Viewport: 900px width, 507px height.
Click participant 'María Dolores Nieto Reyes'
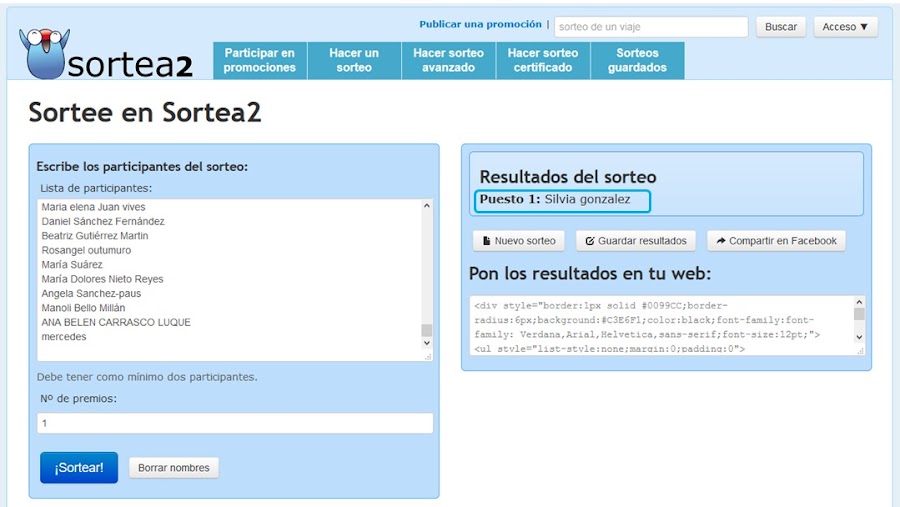(102, 278)
